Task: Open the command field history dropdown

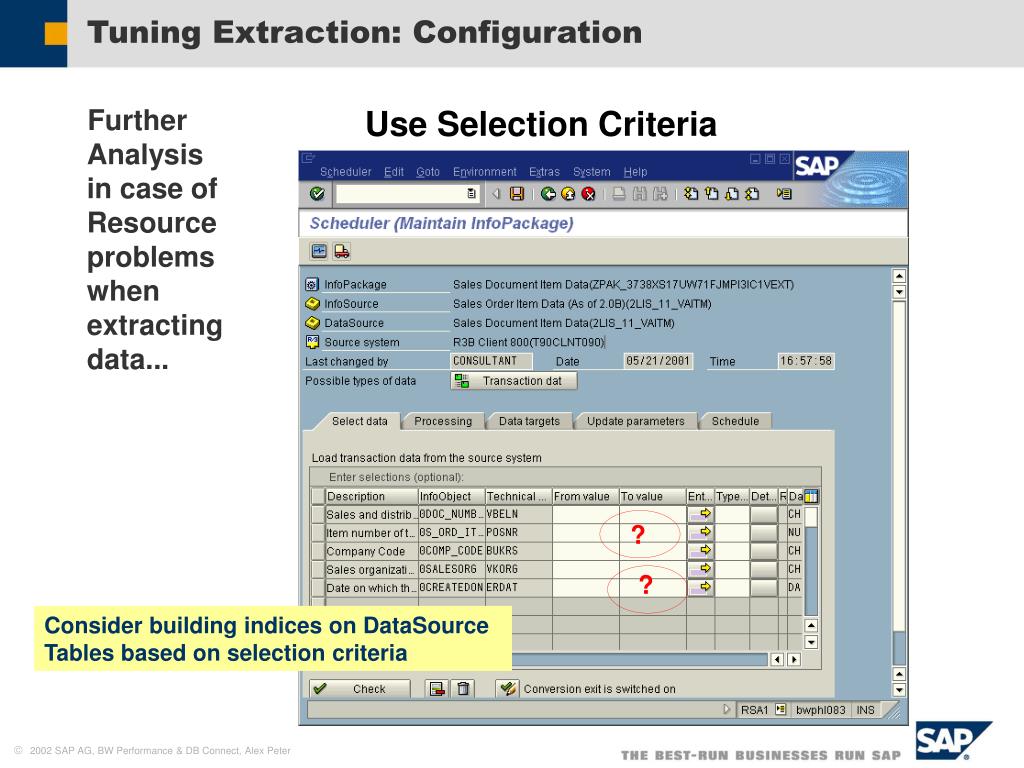Action: (x=472, y=194)
